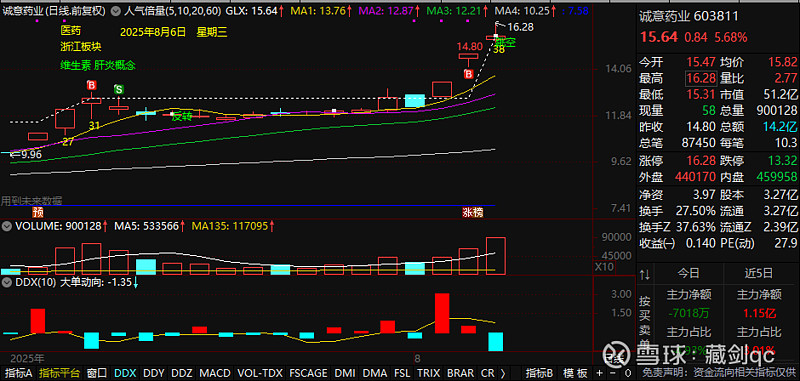Click the 预 forecast tag on chart
The width and height of the screenshot is (800, 381).
click(x=38, y=212)
